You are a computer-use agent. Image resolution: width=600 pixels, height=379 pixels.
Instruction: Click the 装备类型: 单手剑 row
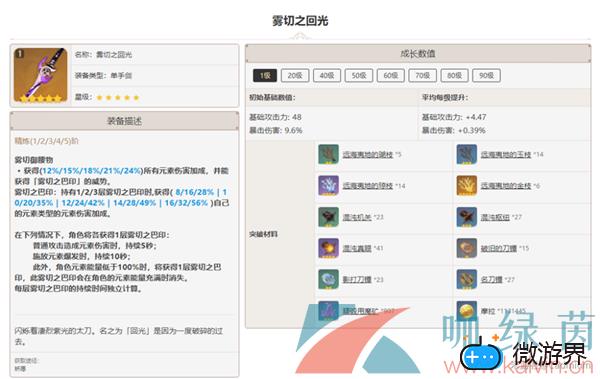point(156,75)
